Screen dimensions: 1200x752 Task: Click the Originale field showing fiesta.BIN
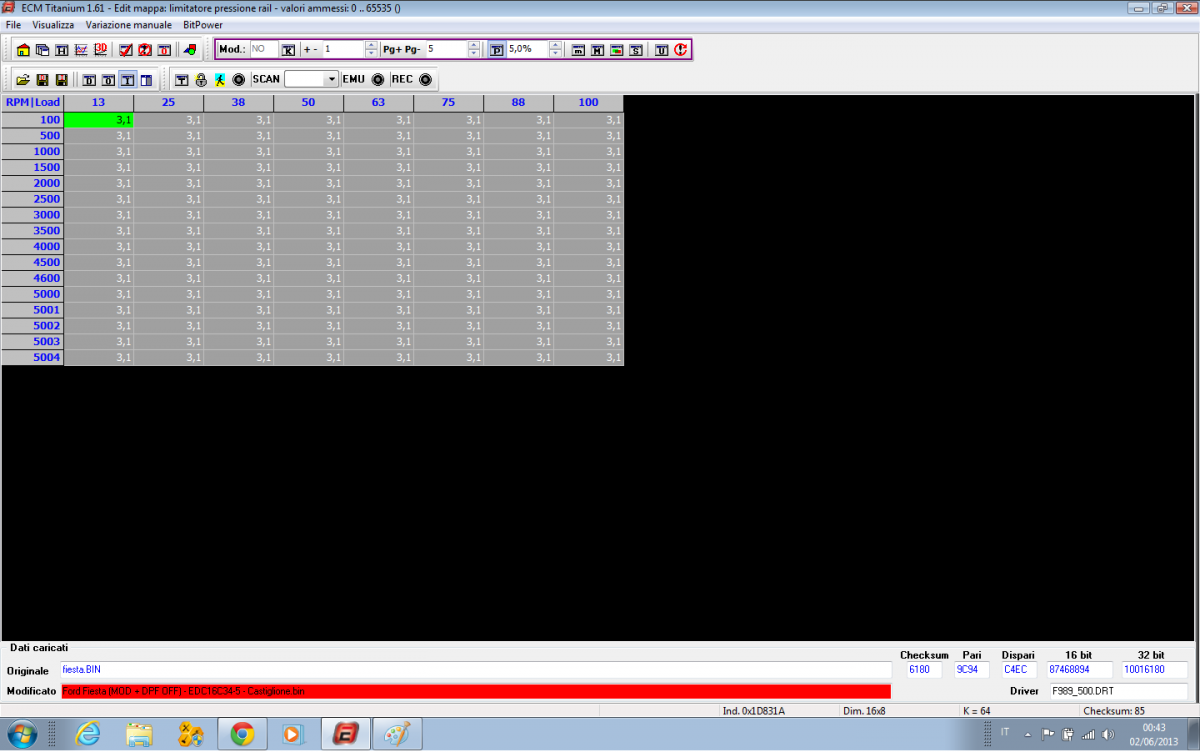click(x=475, y=670)
